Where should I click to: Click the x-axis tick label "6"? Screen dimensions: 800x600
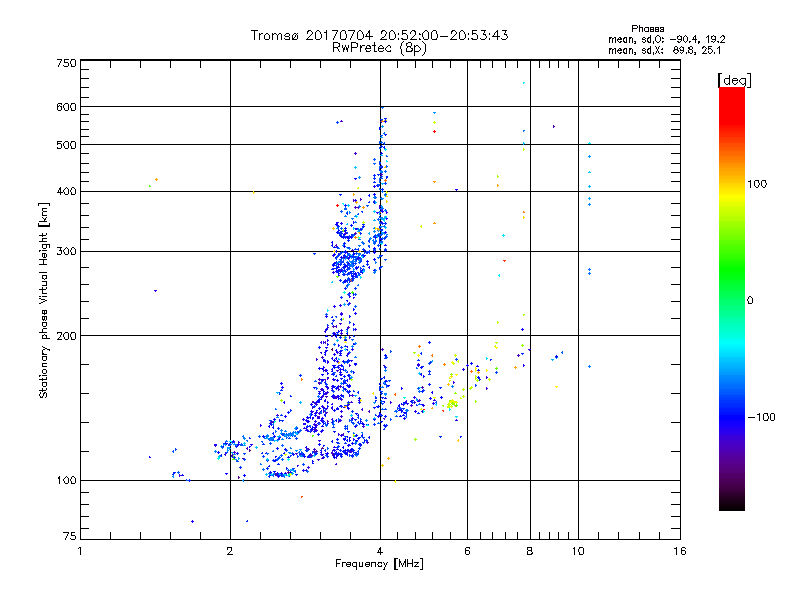[x=467, y=551]
